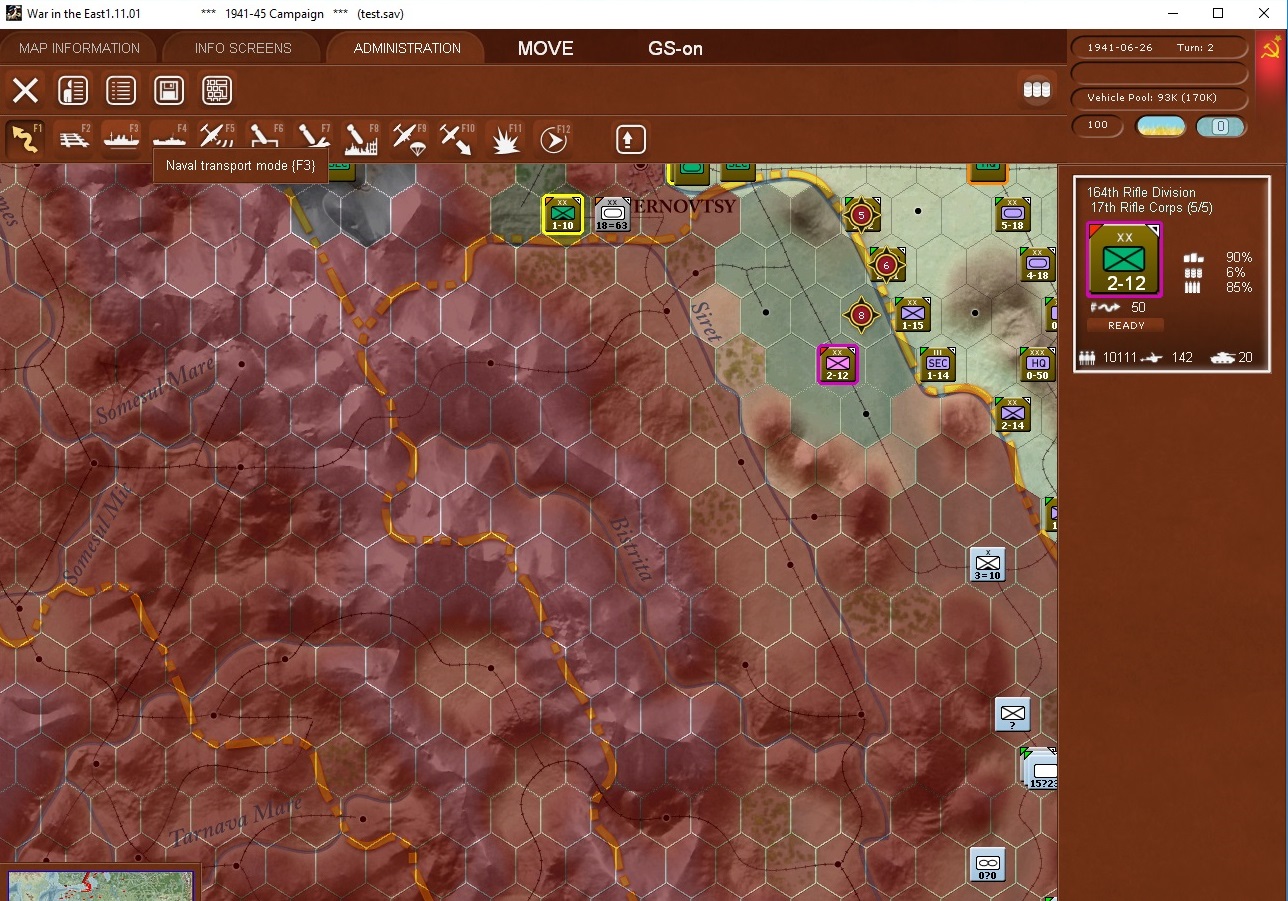This screenshot has height=901, width=1288.
Task: Click the red marker numbered 5
Action: click(x=861, y=214)
